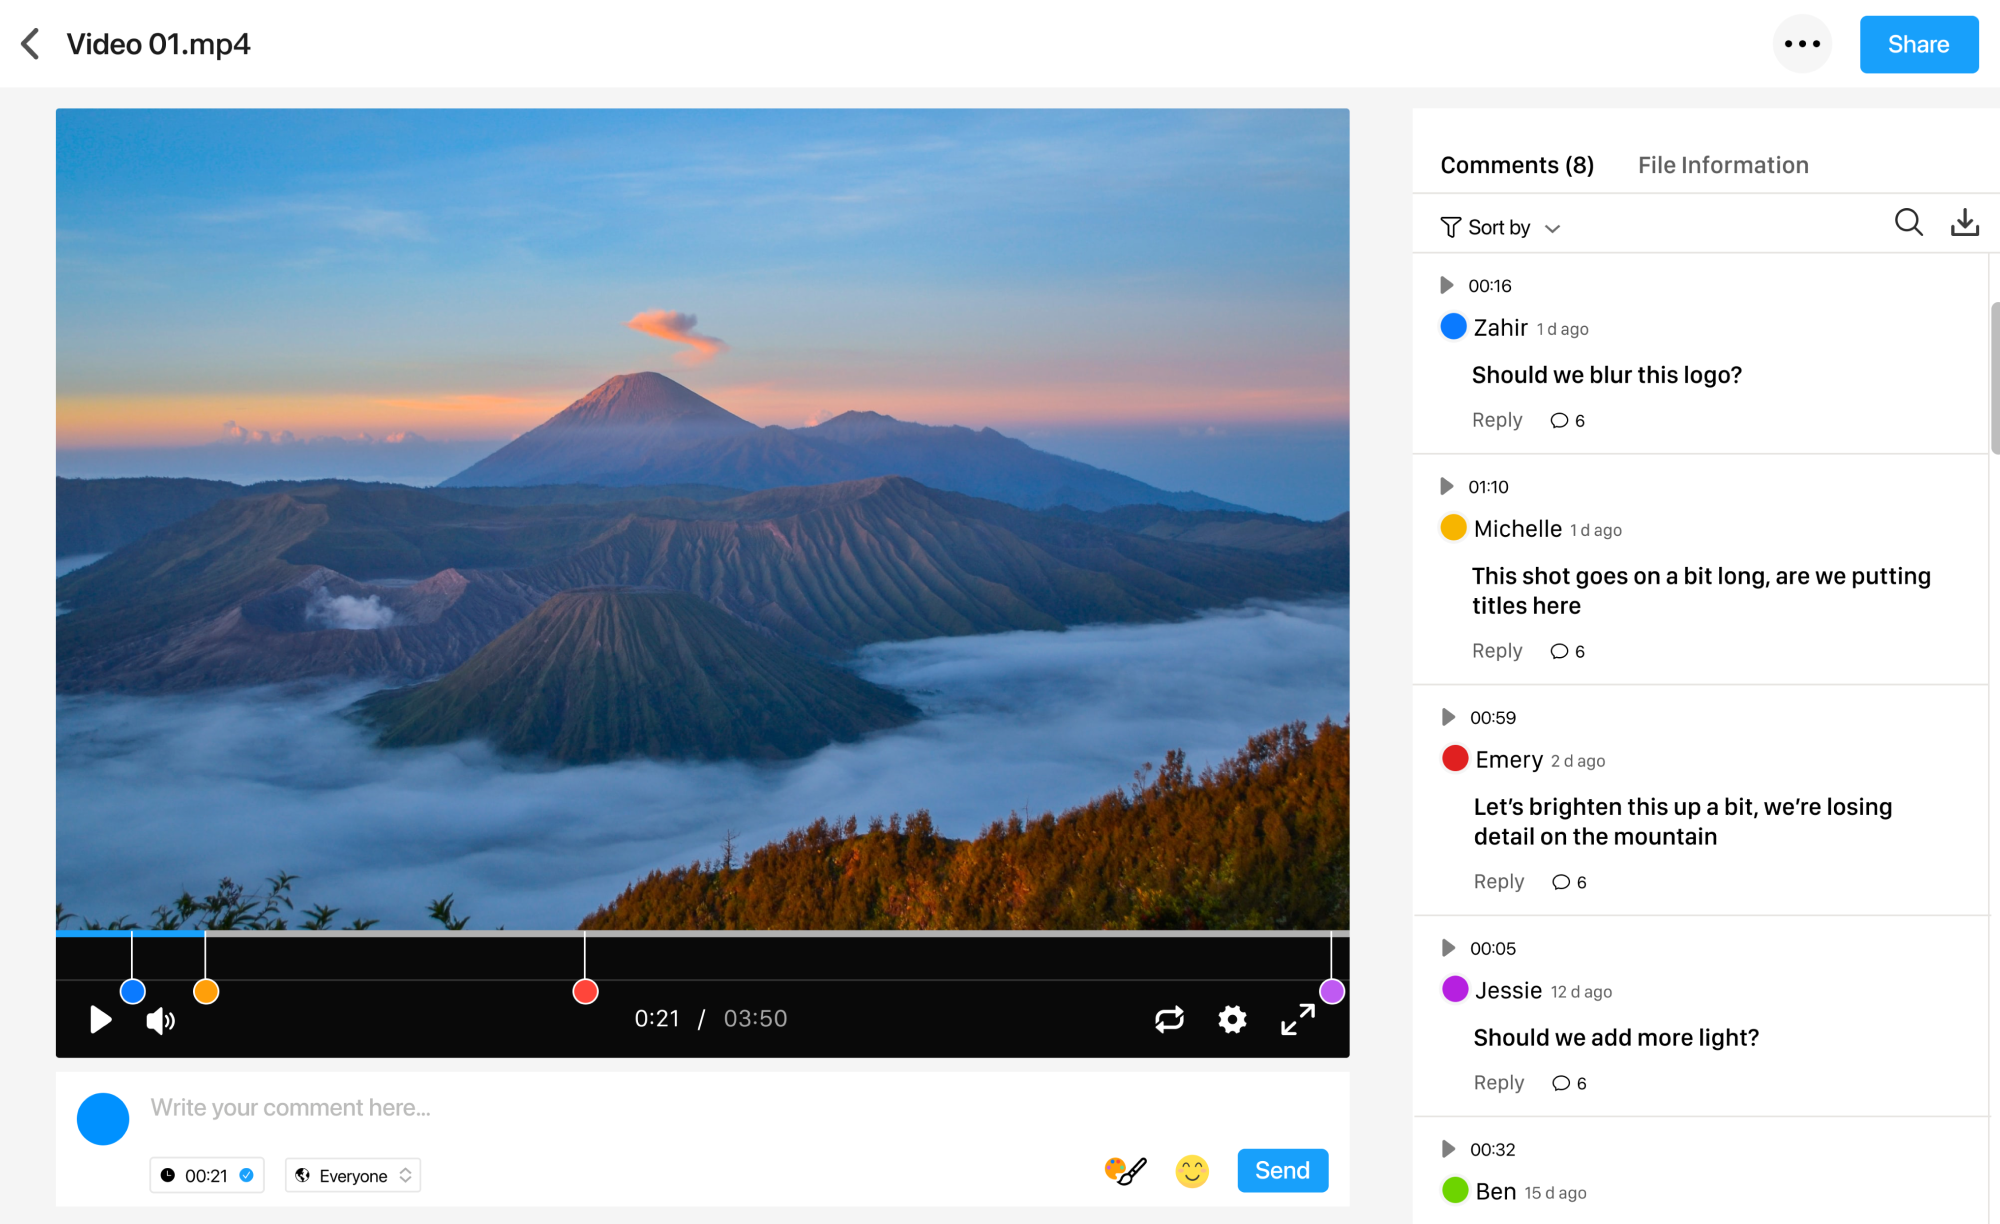Enter fullscreen mode

(1297, 1019)
